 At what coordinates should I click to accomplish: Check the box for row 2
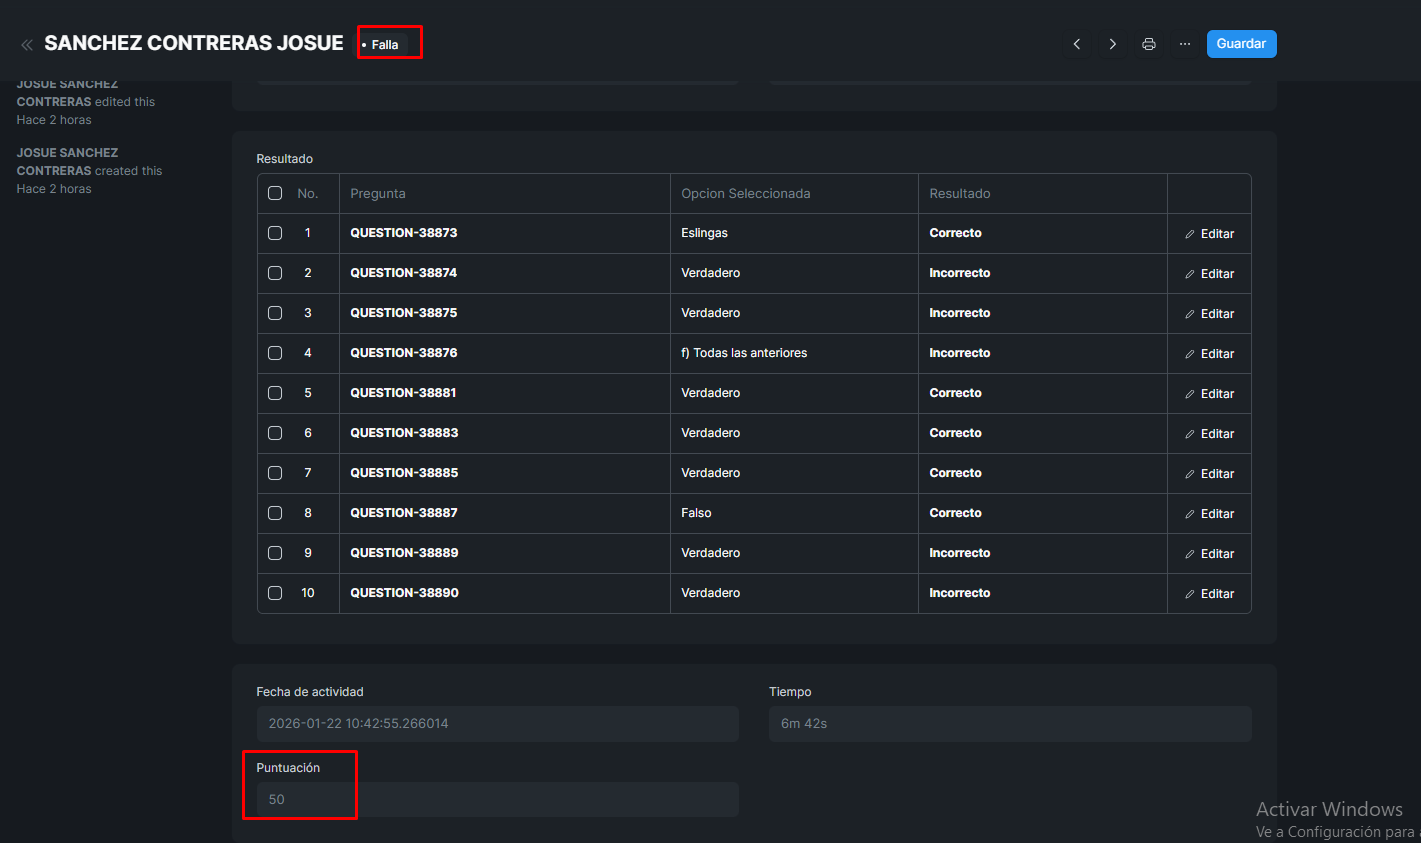[275, 273]
